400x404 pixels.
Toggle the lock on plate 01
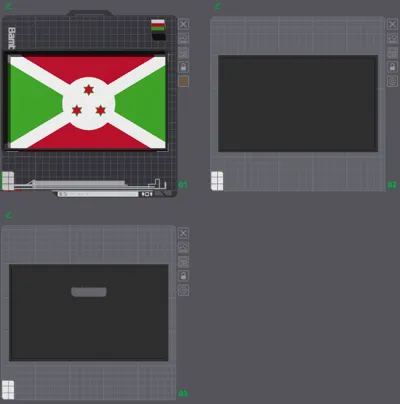tap(183, 67)
